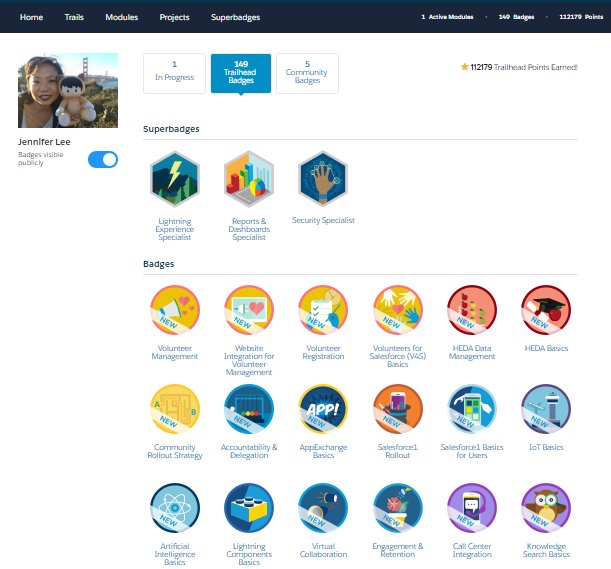Click the Engagement & Retention flower badge

click(397, 508)
